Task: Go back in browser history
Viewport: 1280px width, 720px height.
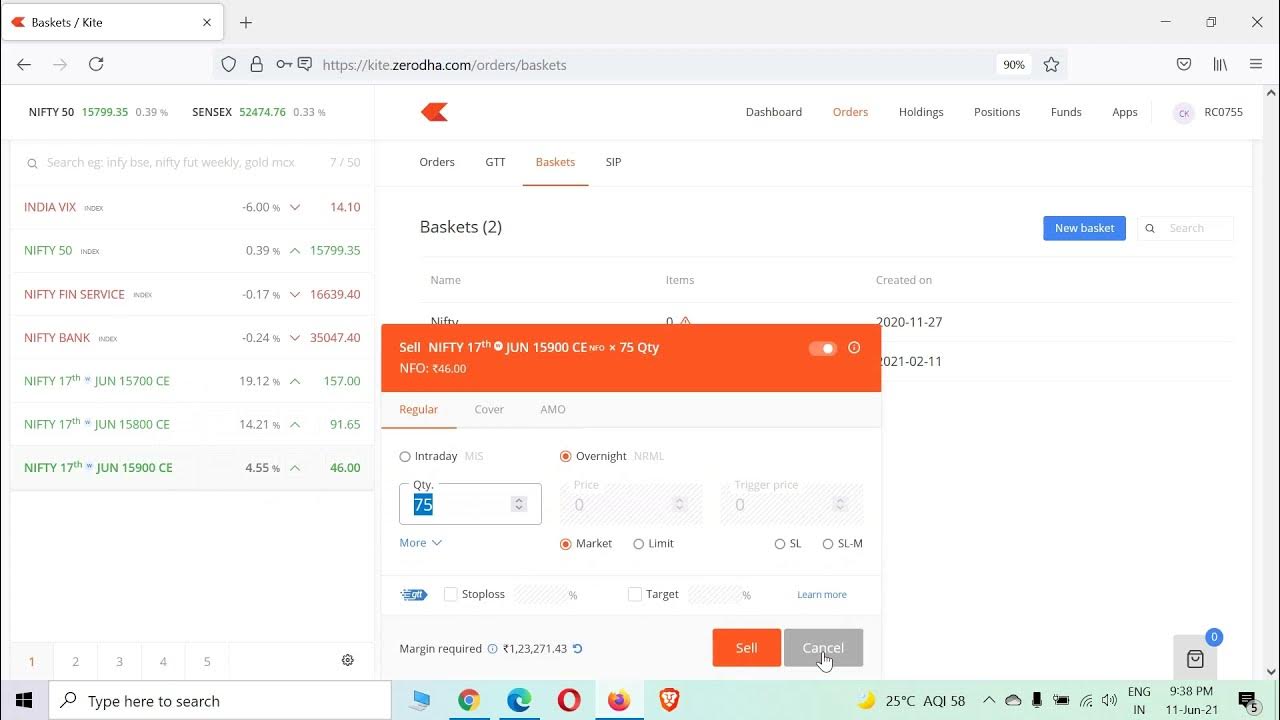Action: click(x=24, y=64)
